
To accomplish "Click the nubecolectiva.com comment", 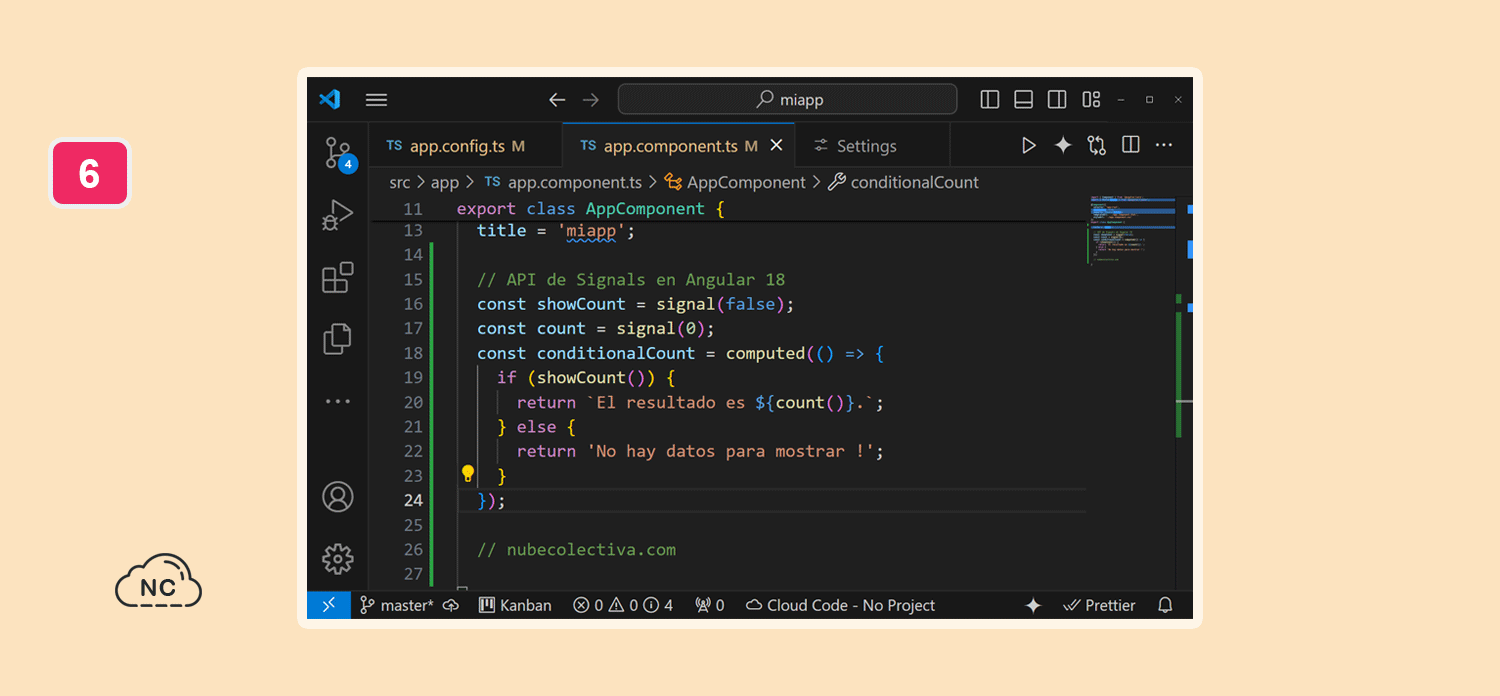I will pos(576,549).
